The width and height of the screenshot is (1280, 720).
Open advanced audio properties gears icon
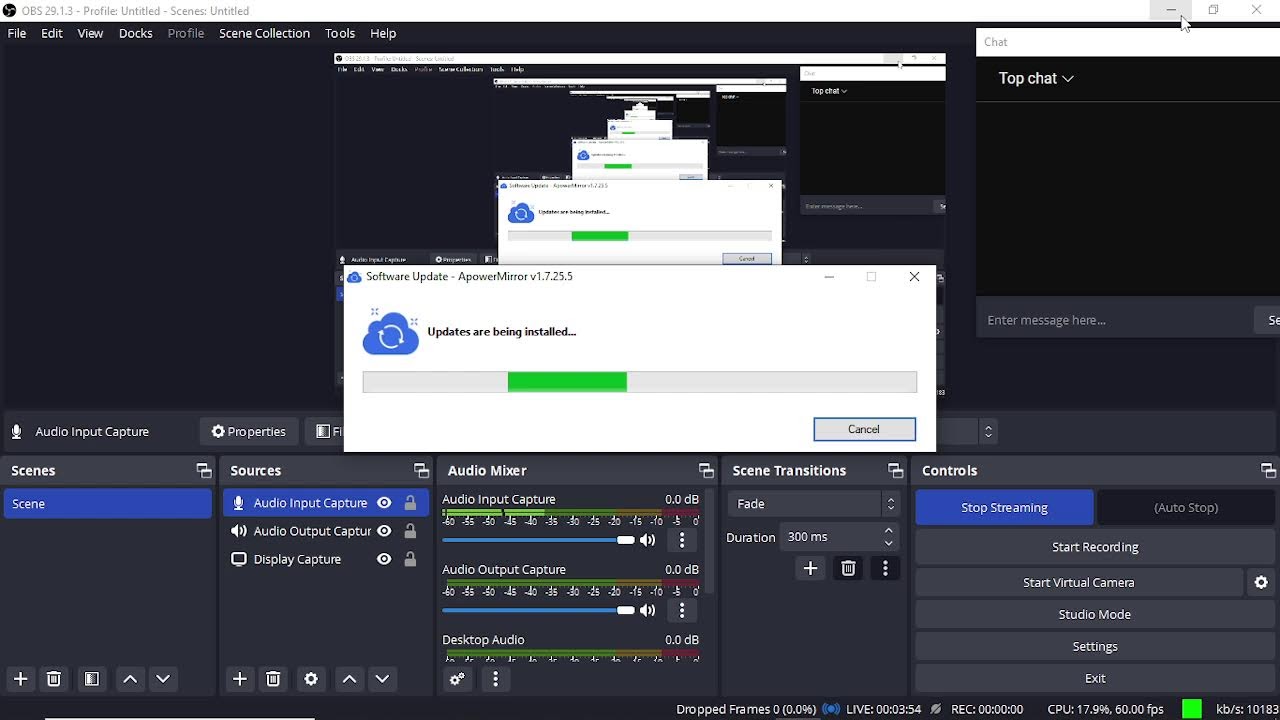pos(457,679)
